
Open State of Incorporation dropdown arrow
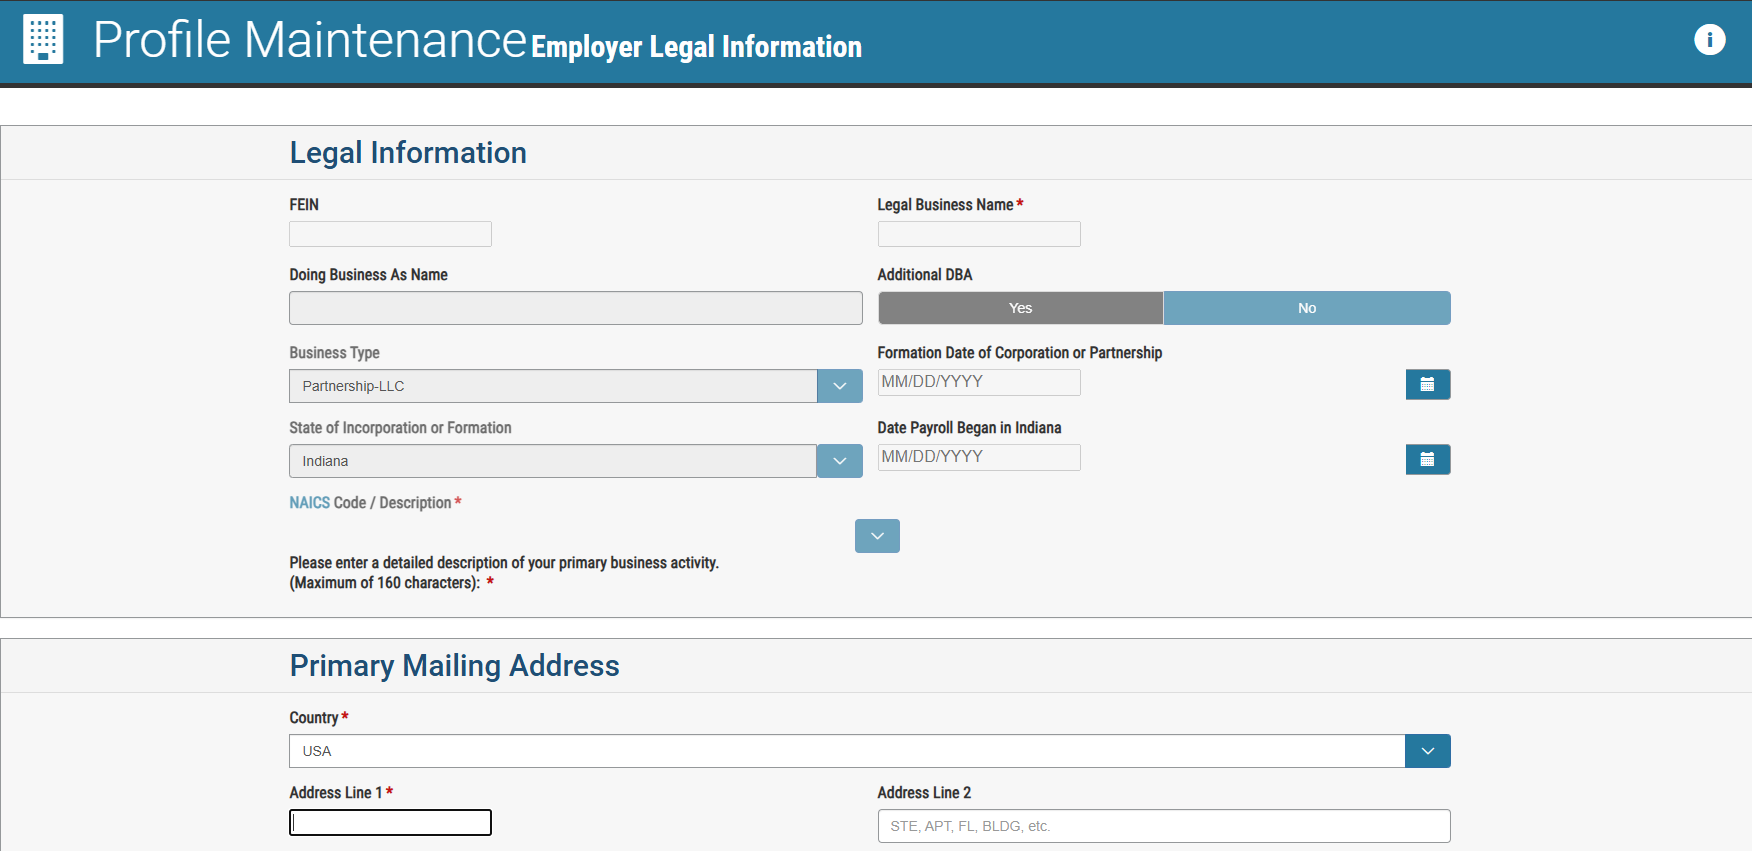(840, 461)
